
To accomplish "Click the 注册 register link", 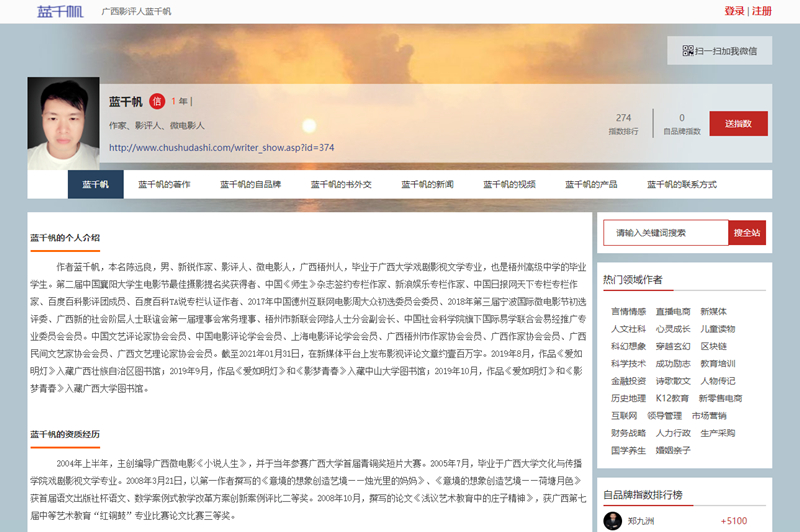I will point(762,11).
